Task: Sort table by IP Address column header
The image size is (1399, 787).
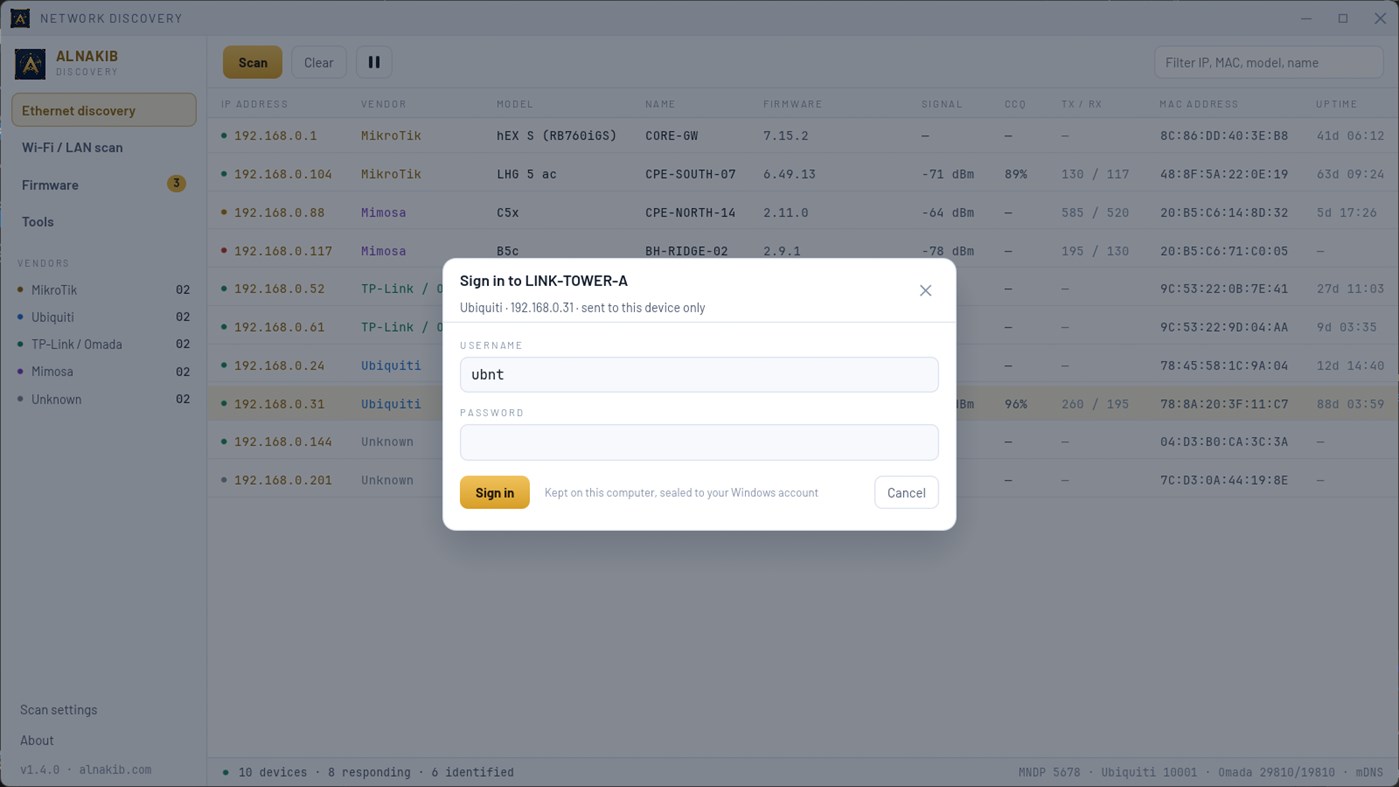Action: tap(254, 104)
